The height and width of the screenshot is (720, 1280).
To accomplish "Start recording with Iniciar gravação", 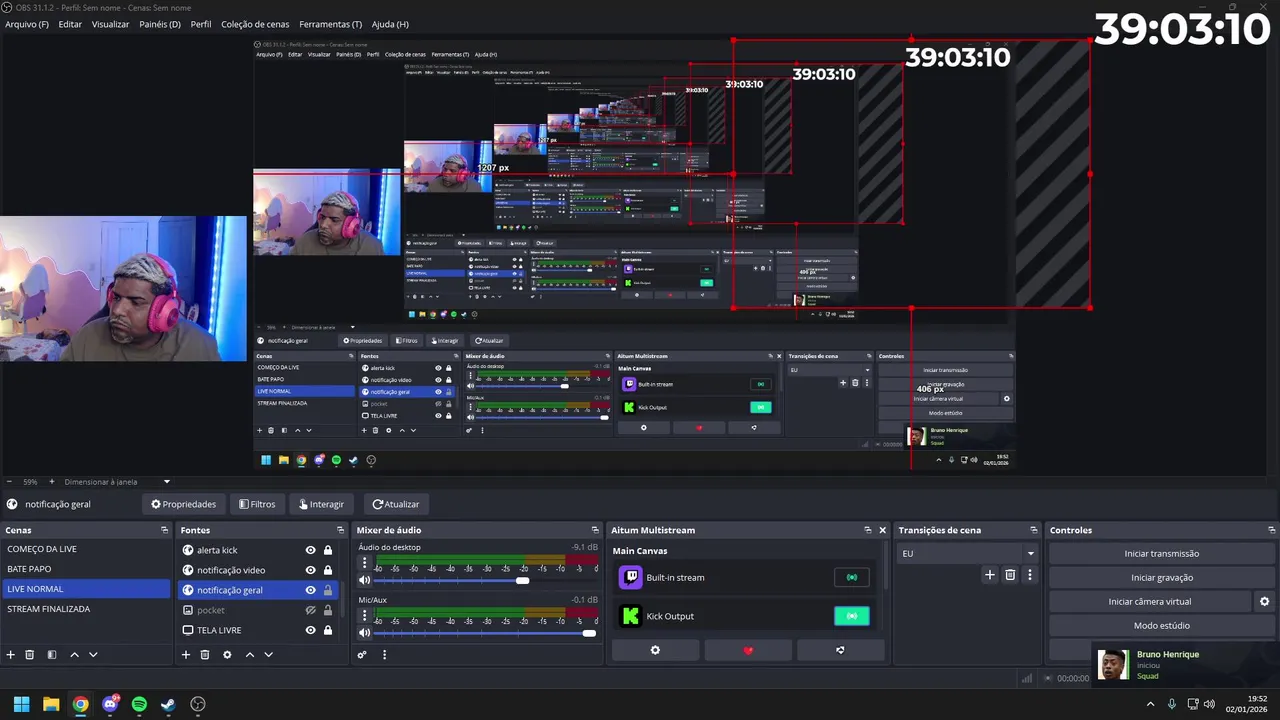I will click(x=1161, y=577).
